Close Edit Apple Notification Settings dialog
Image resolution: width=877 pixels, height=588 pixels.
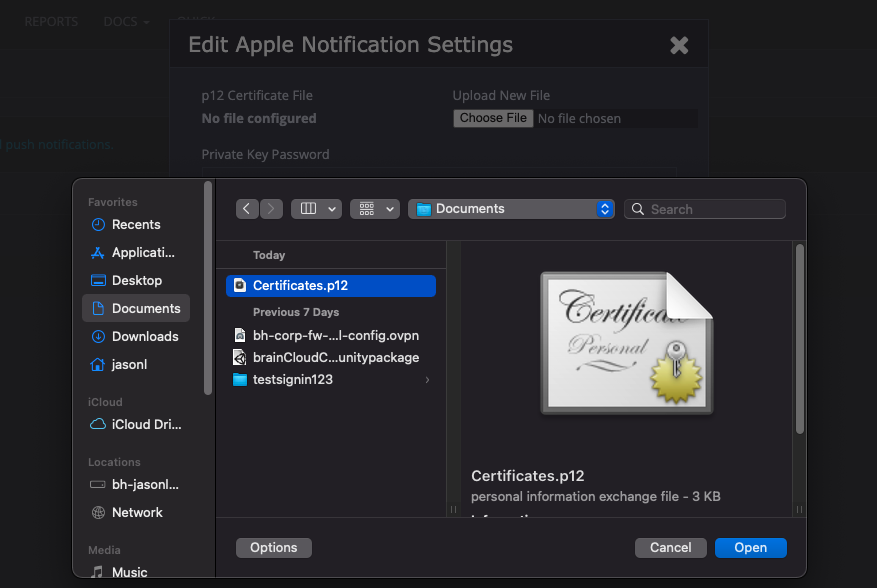pos(679,45)
